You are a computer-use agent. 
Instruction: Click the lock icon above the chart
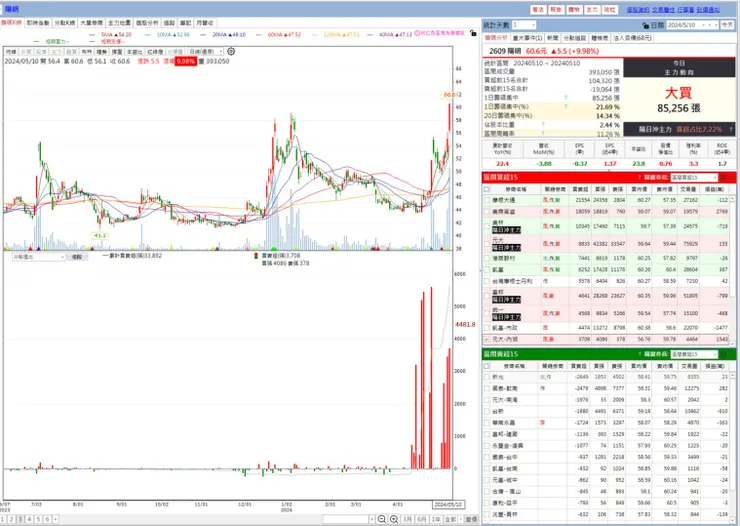pyautogui.click(x=473, y=33)
